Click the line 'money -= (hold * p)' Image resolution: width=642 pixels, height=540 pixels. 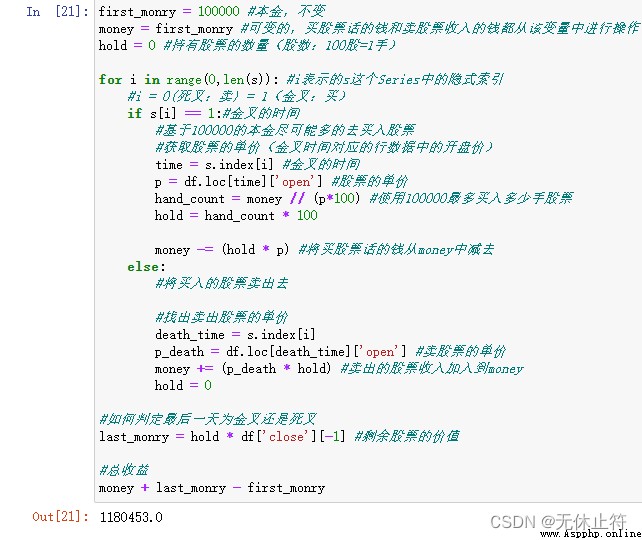pos(222,249)
